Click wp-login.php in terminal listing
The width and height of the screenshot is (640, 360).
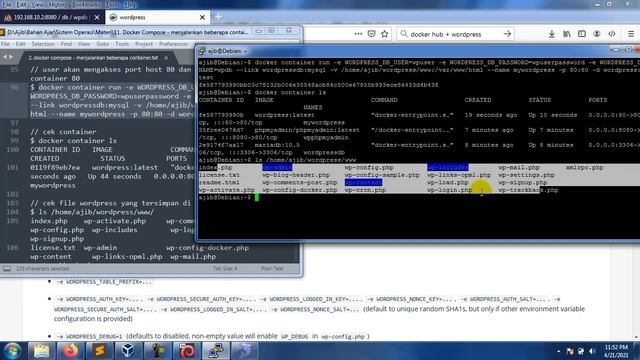450,190
